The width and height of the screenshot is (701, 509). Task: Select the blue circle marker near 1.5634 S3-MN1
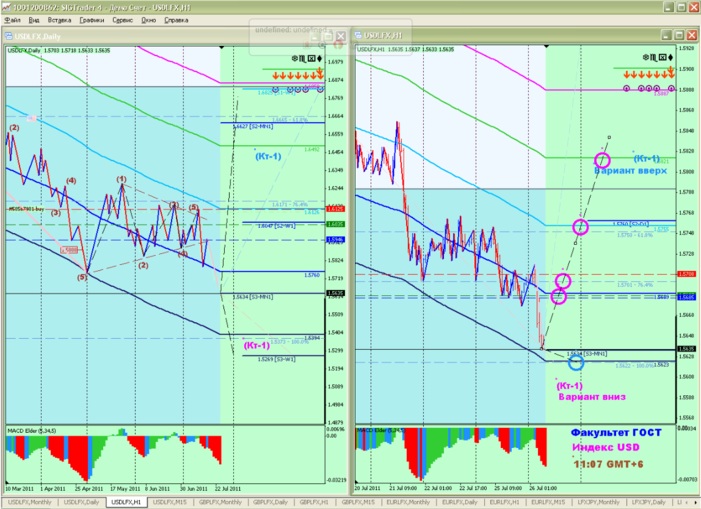click(576, 362)
